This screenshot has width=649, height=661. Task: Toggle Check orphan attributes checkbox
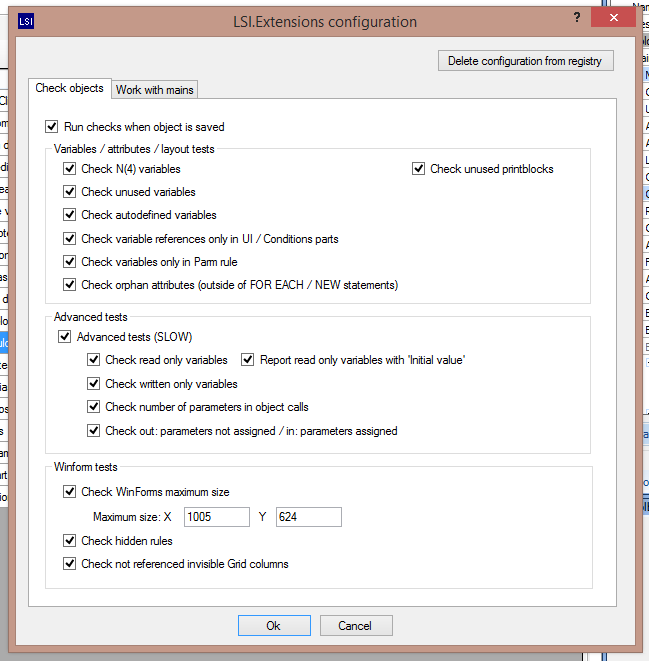click(x=70, y=285)
